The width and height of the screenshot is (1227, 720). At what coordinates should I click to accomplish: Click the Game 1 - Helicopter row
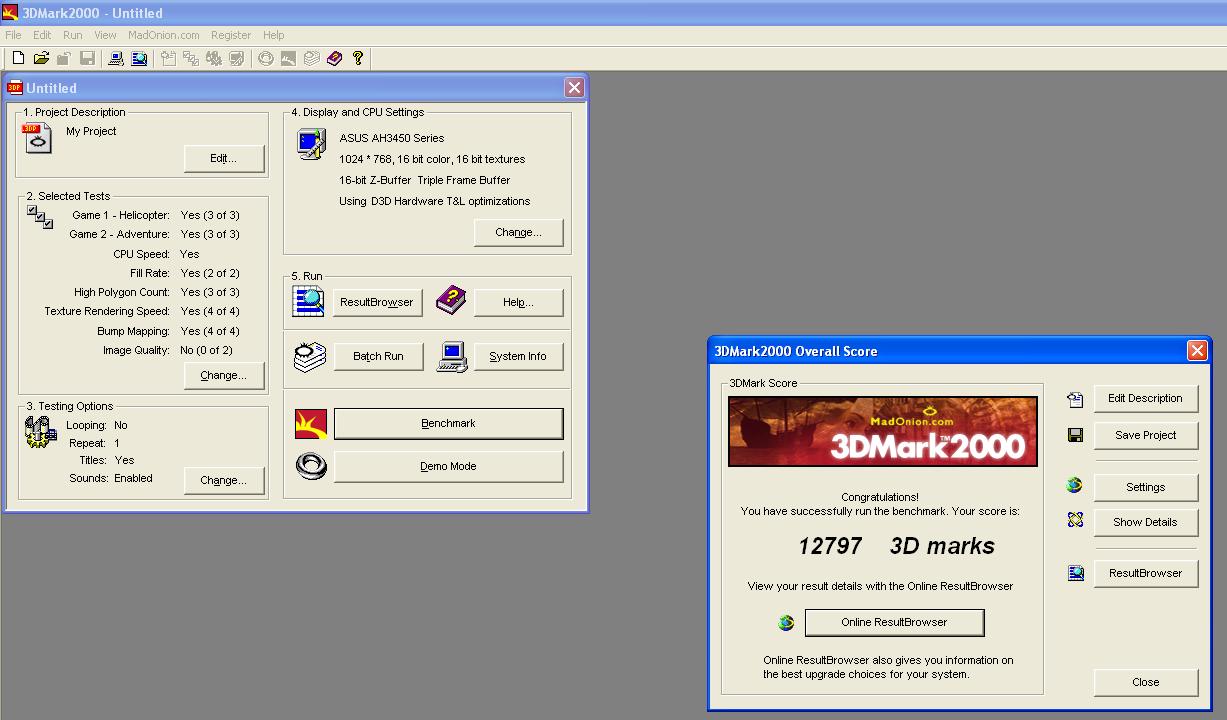coord(155,215)
